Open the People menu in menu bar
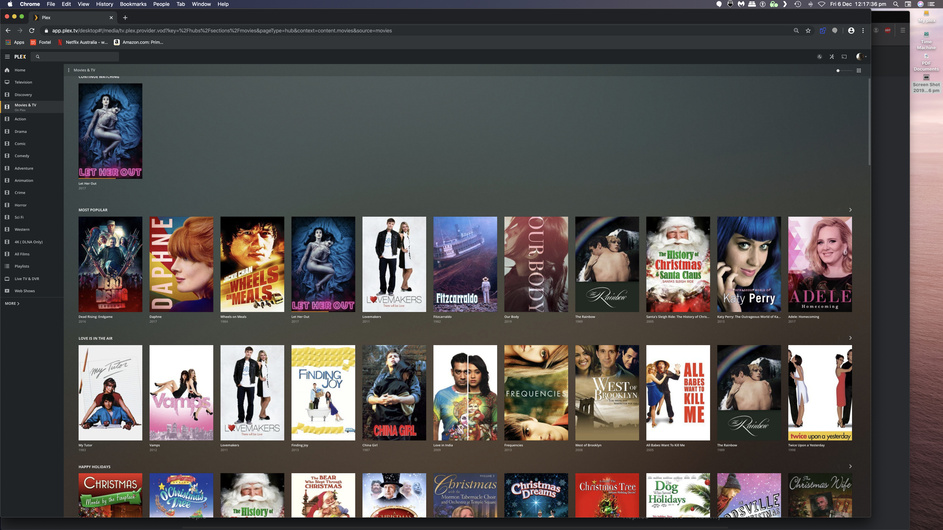This screenshot has width=943, height=530. (x=161, y=4)
